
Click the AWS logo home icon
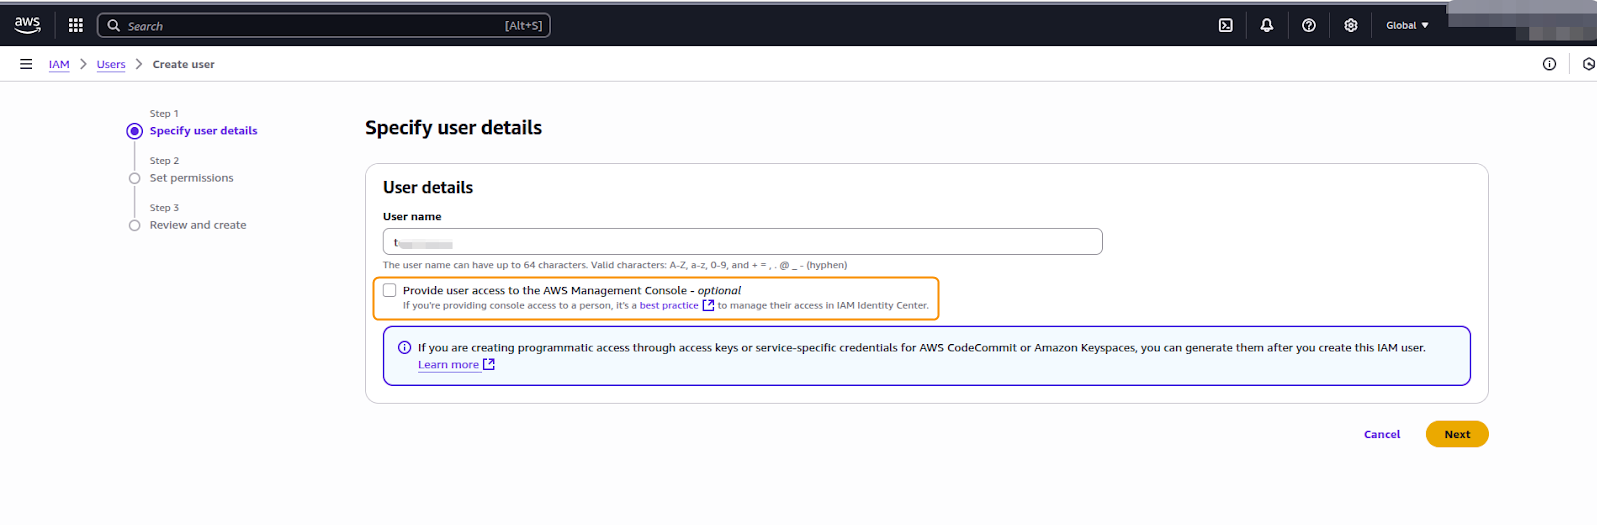click(27, 25)
